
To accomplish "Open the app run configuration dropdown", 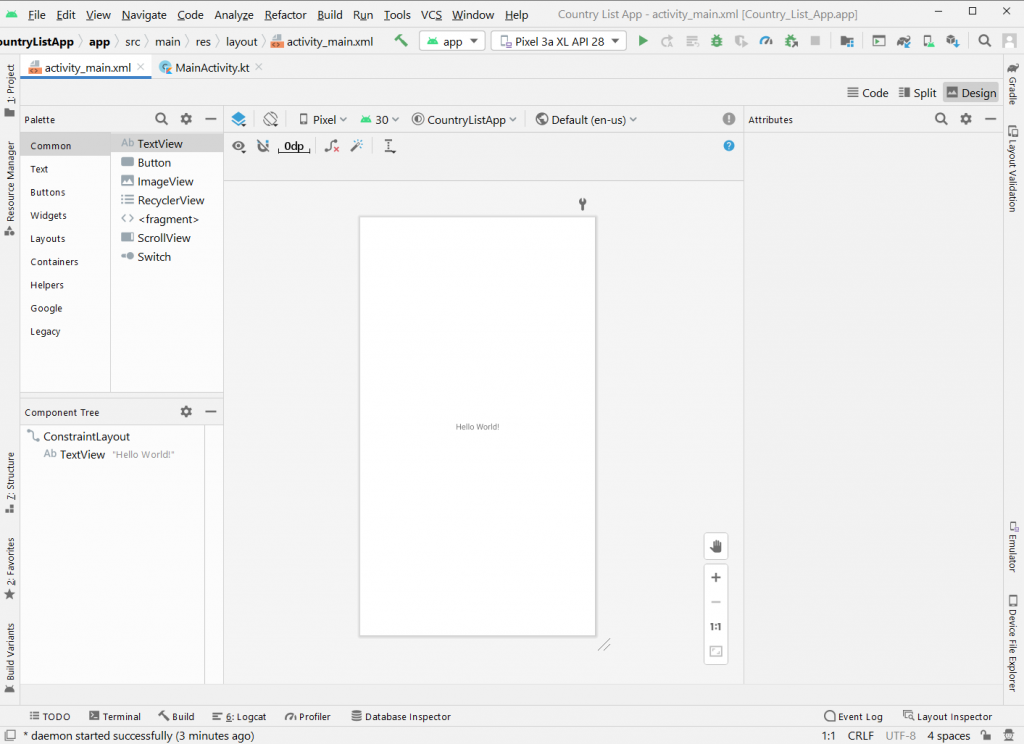I will point(452,41).
